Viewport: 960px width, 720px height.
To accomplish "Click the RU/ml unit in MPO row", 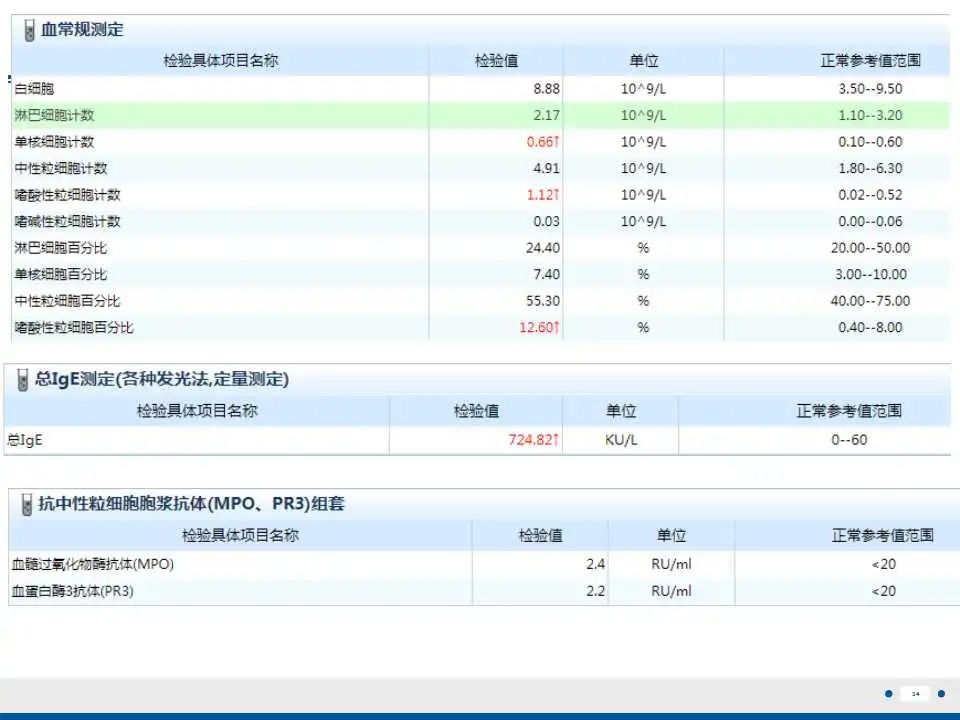I will (x=671, y=564).
